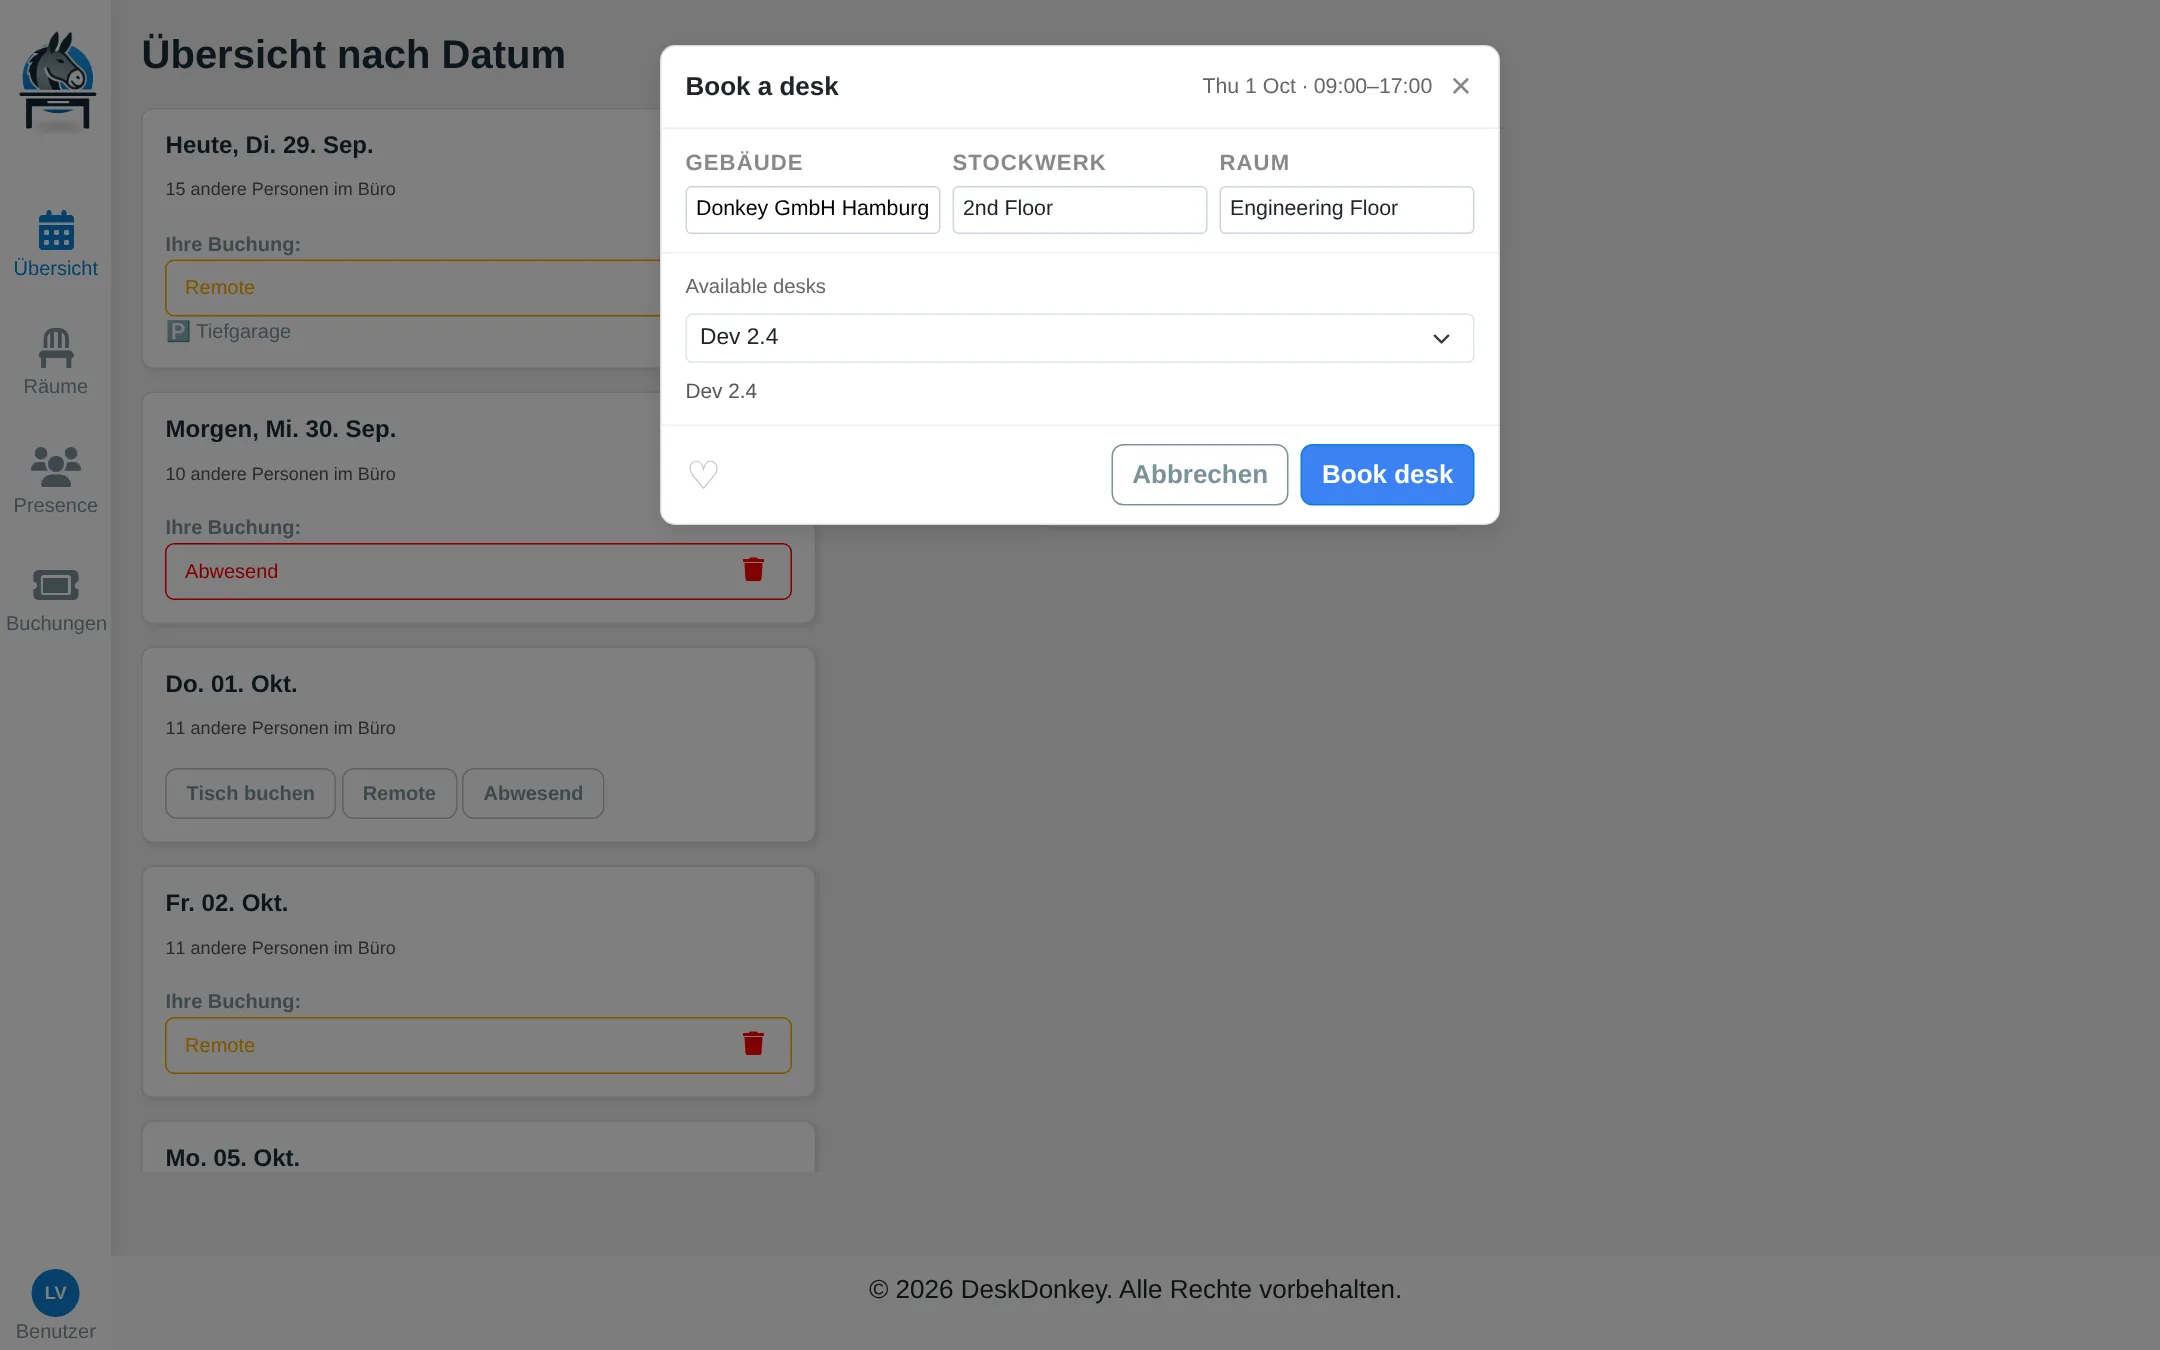
Task: Choose Remote for Do. 01. Okt.
Action: (399, 793)
